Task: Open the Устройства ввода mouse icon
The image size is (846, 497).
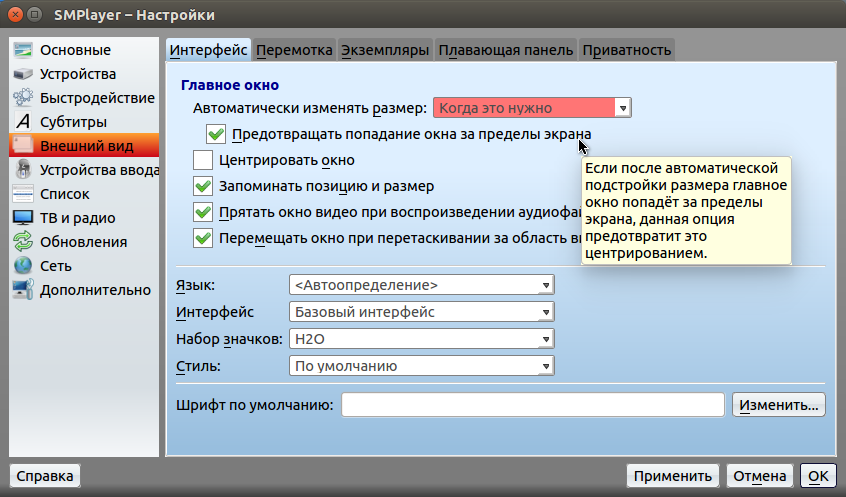Action: click(x=23, y=170)
